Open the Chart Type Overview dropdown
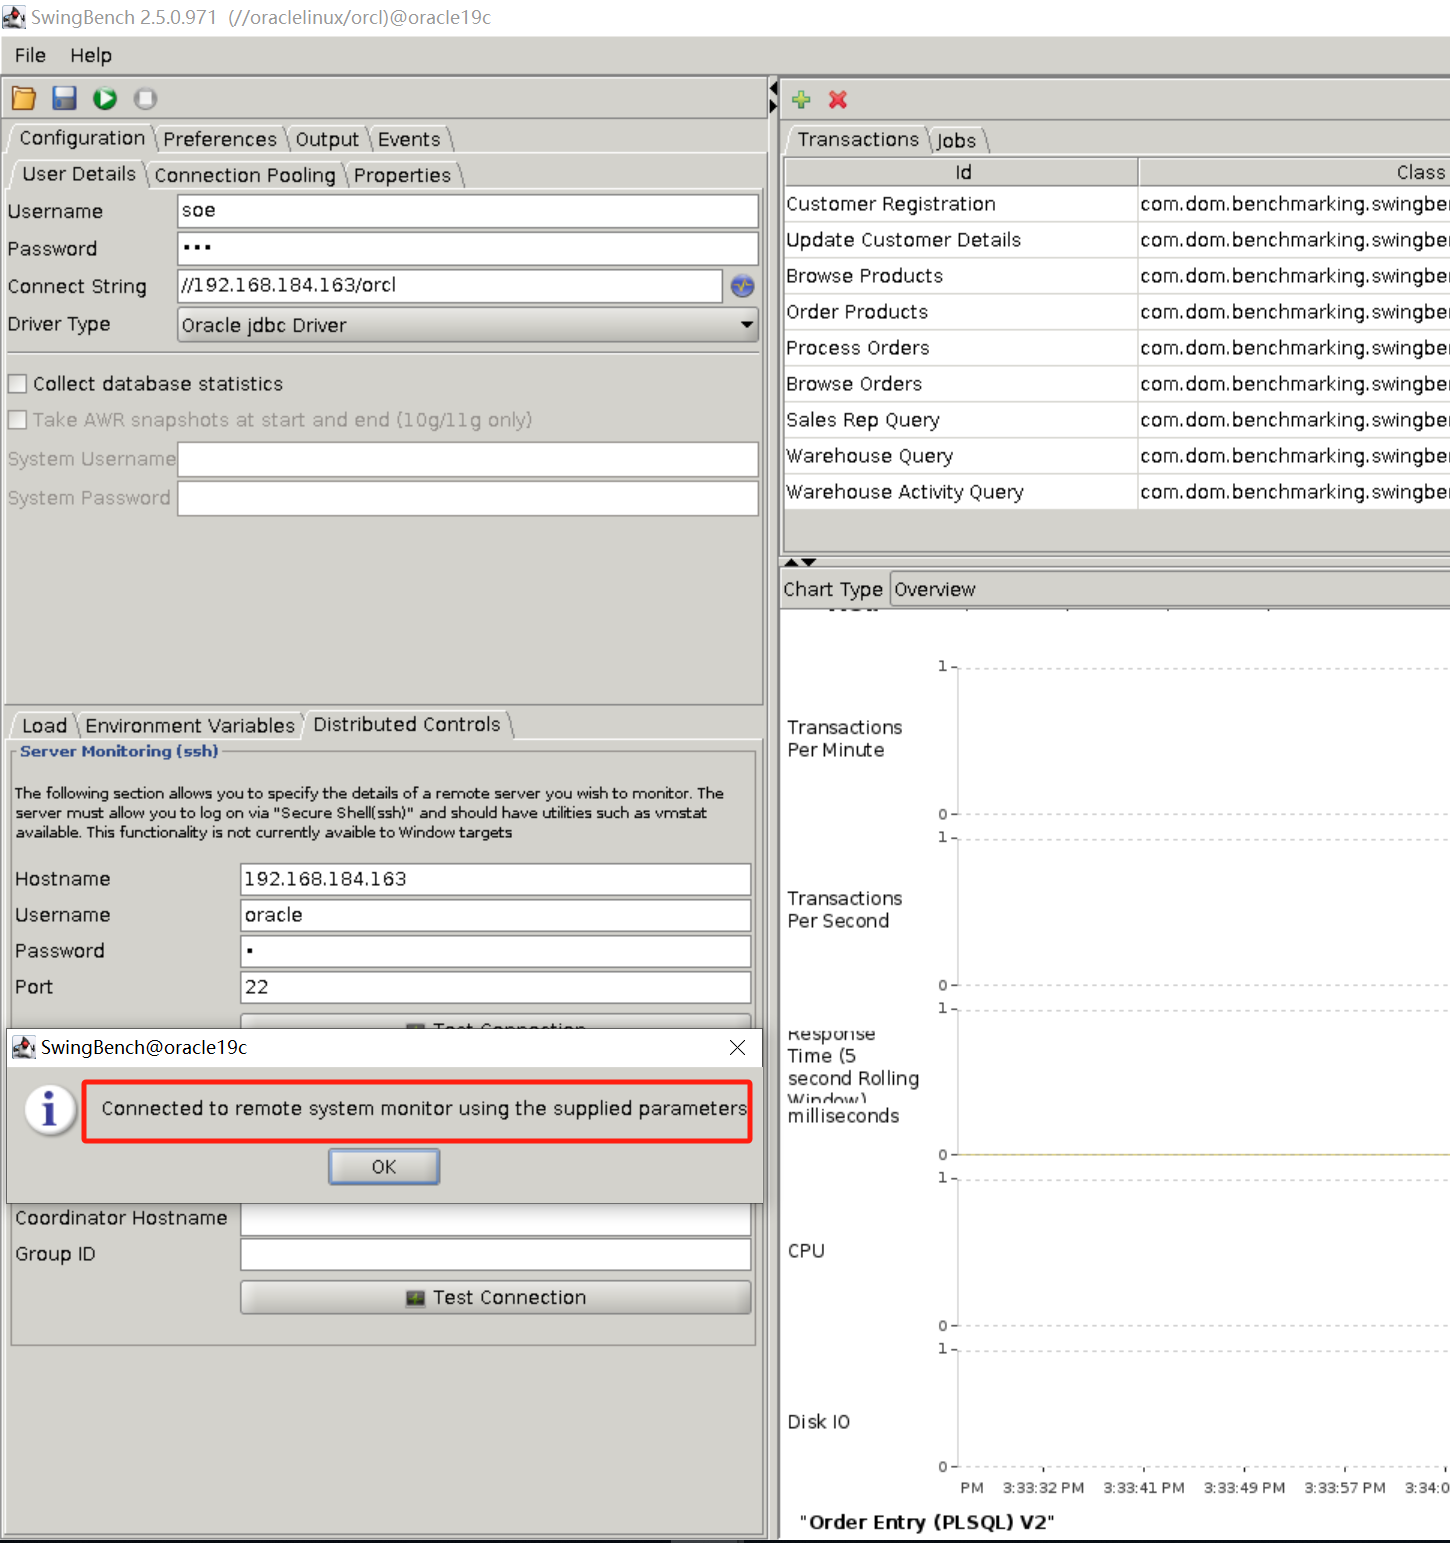 [x=1170, y=589]
